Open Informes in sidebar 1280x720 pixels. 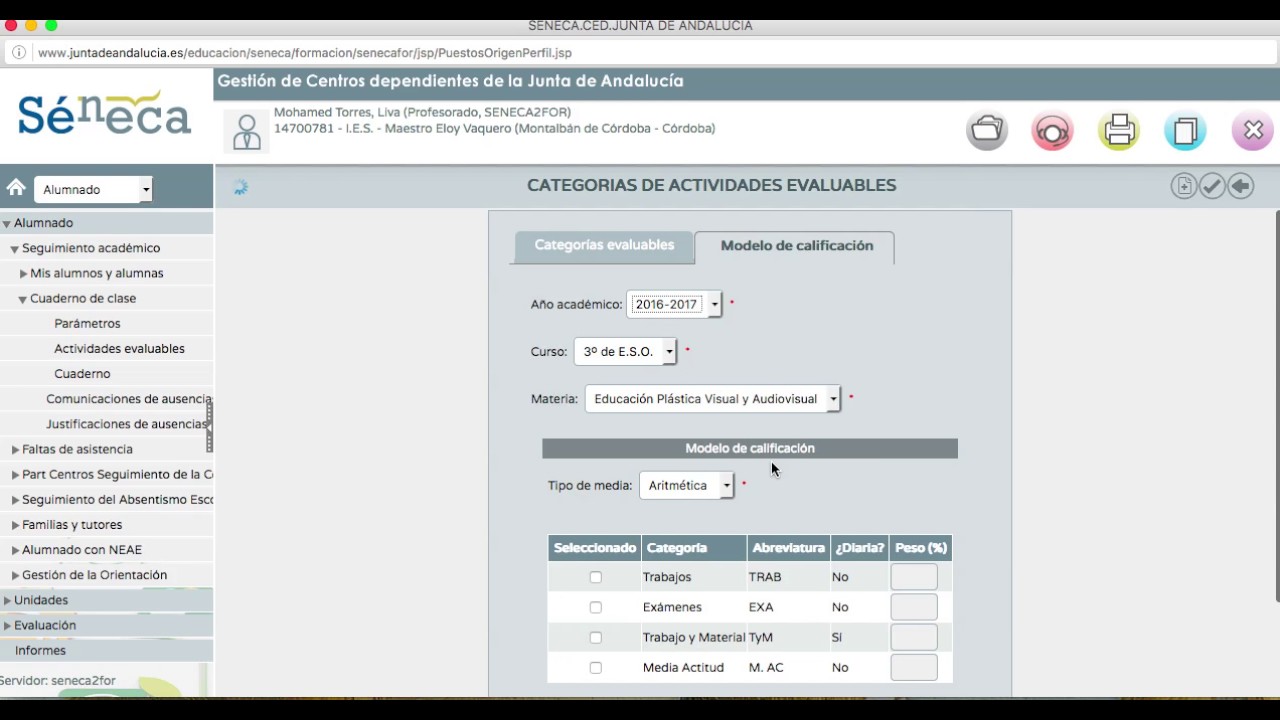(40, 650)
